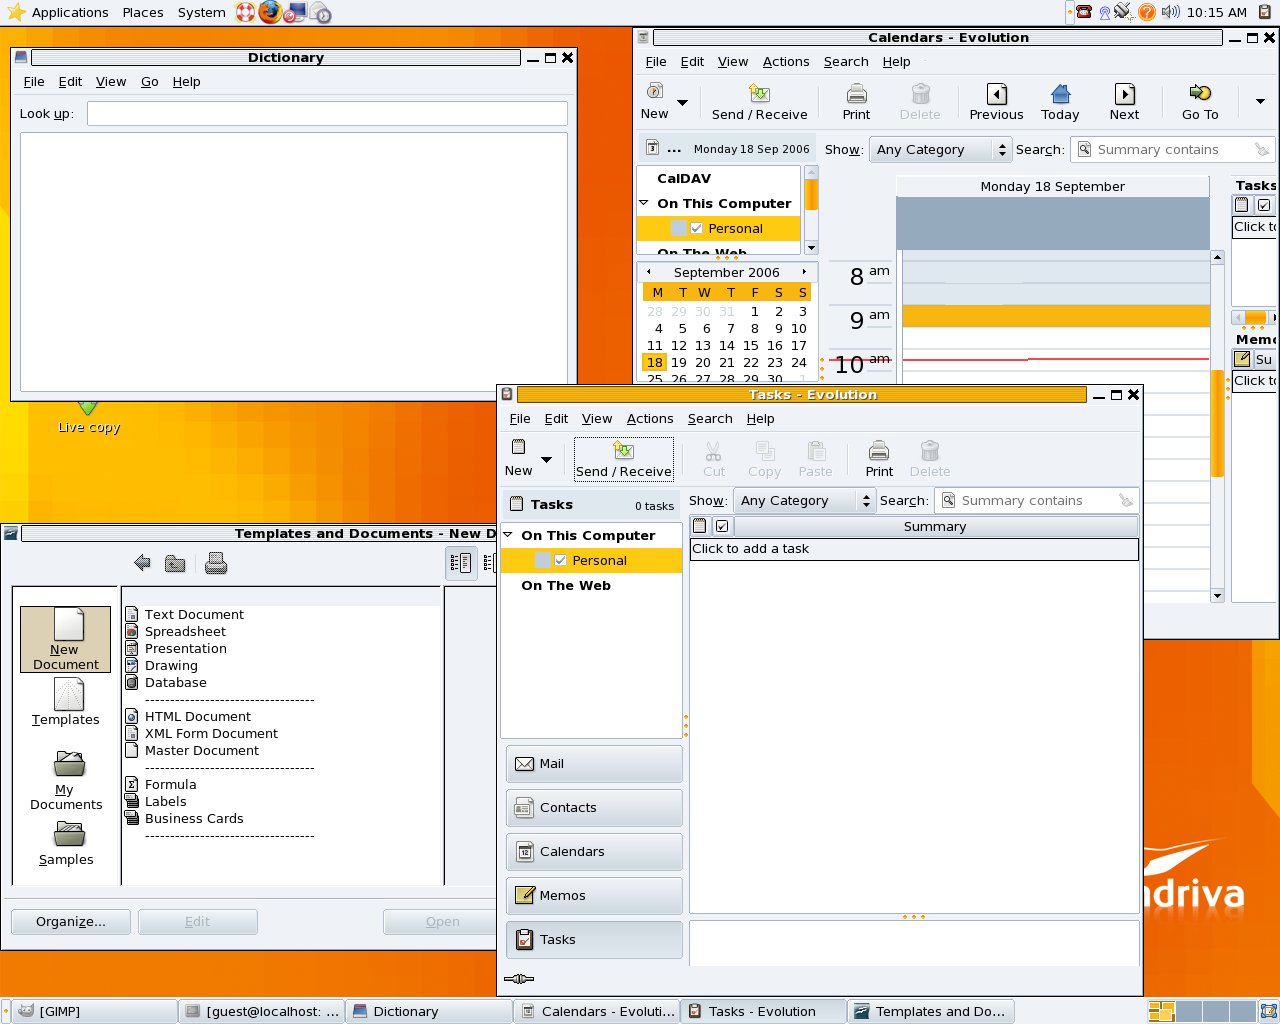Viewport: 1280px width, 1024px height.
Task: Open the New dropdown arrow in Calendars window
Action: click(x=682, y=103)
